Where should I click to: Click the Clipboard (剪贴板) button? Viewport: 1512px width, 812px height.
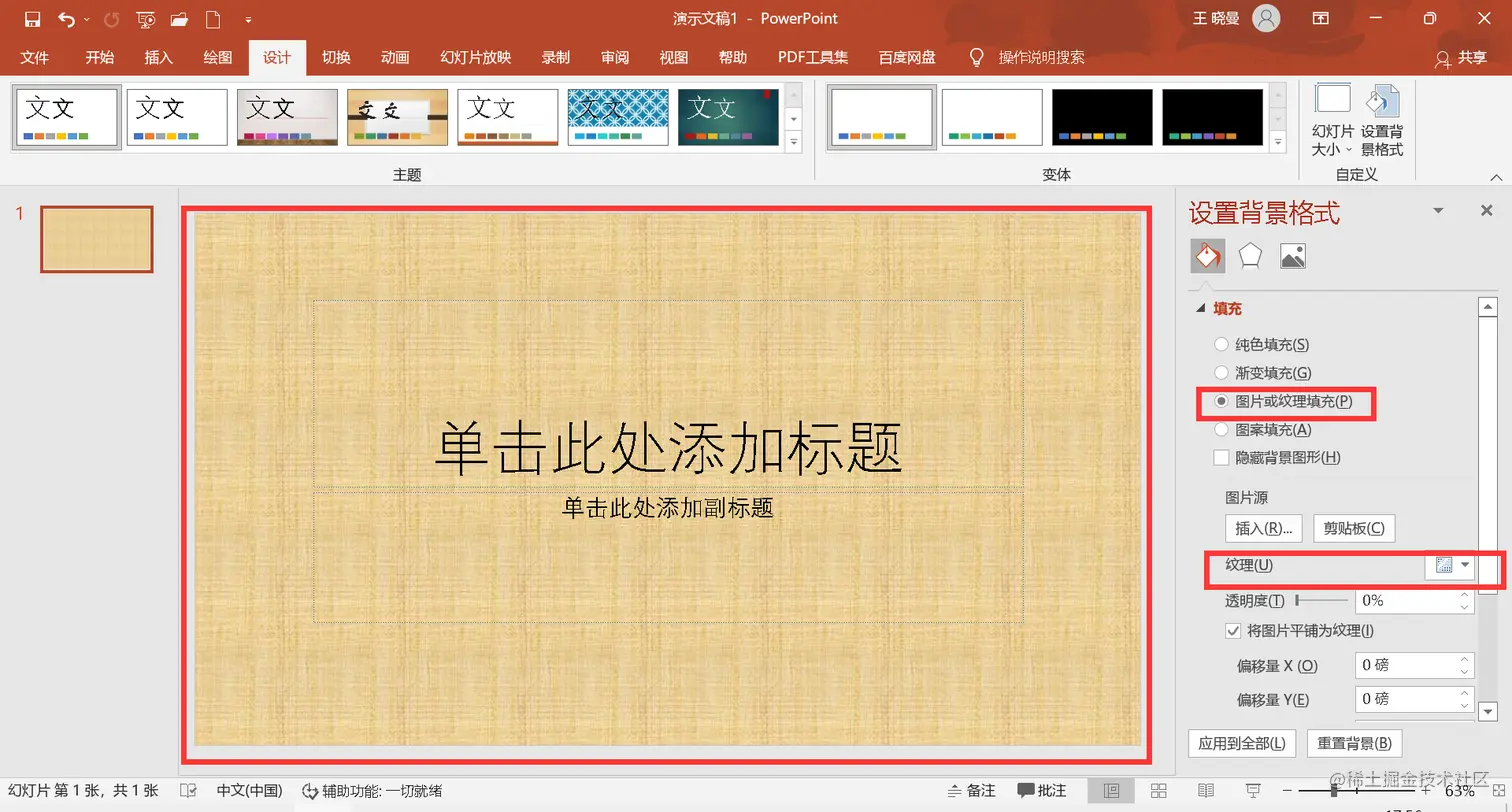(1354, 528)
